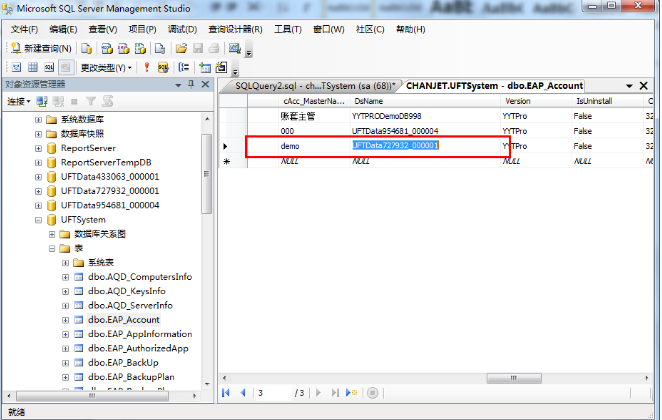Collapse the UFTSystem database node

click(x=38, y=220)
